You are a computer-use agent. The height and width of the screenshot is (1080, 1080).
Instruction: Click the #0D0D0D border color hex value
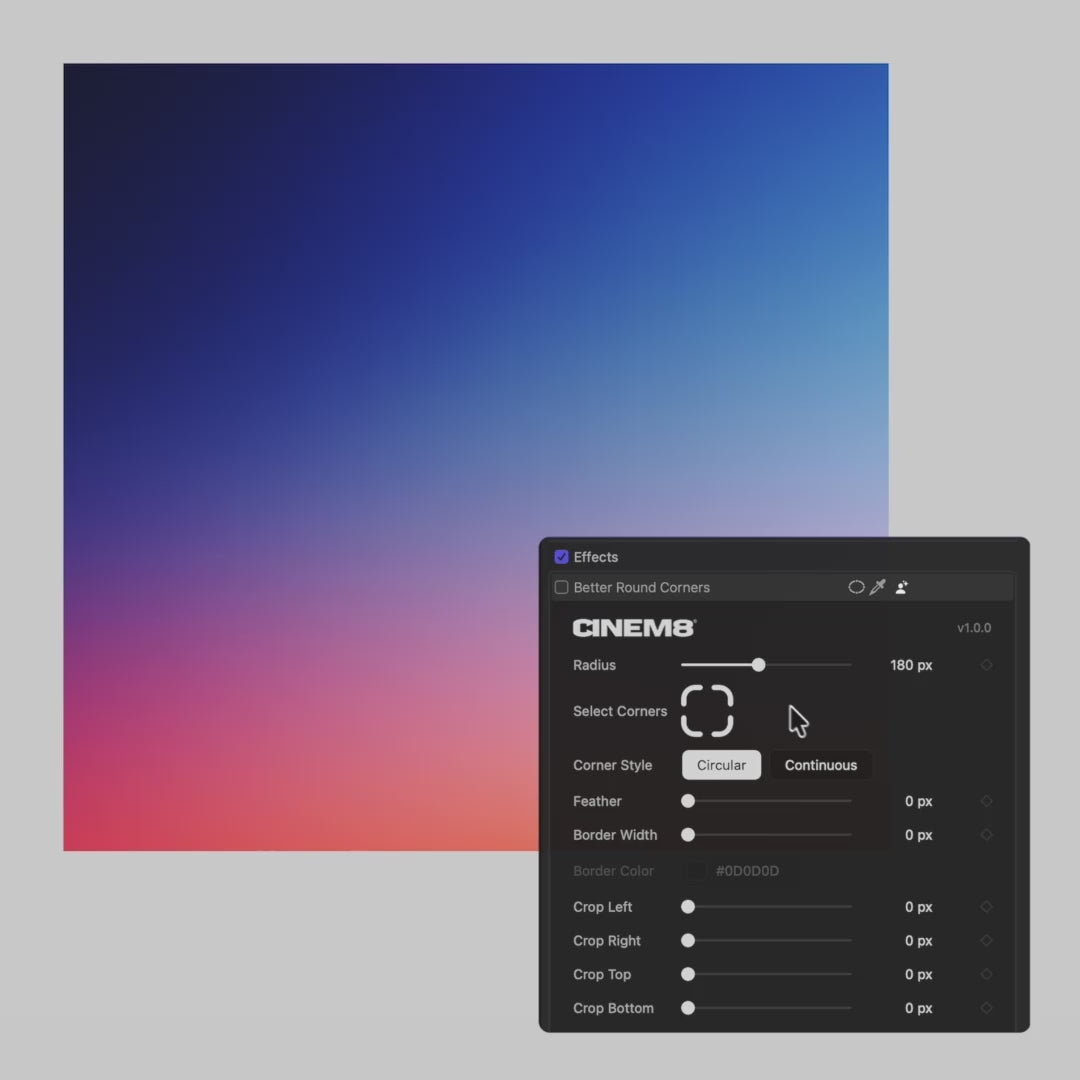tap(747, 871)
